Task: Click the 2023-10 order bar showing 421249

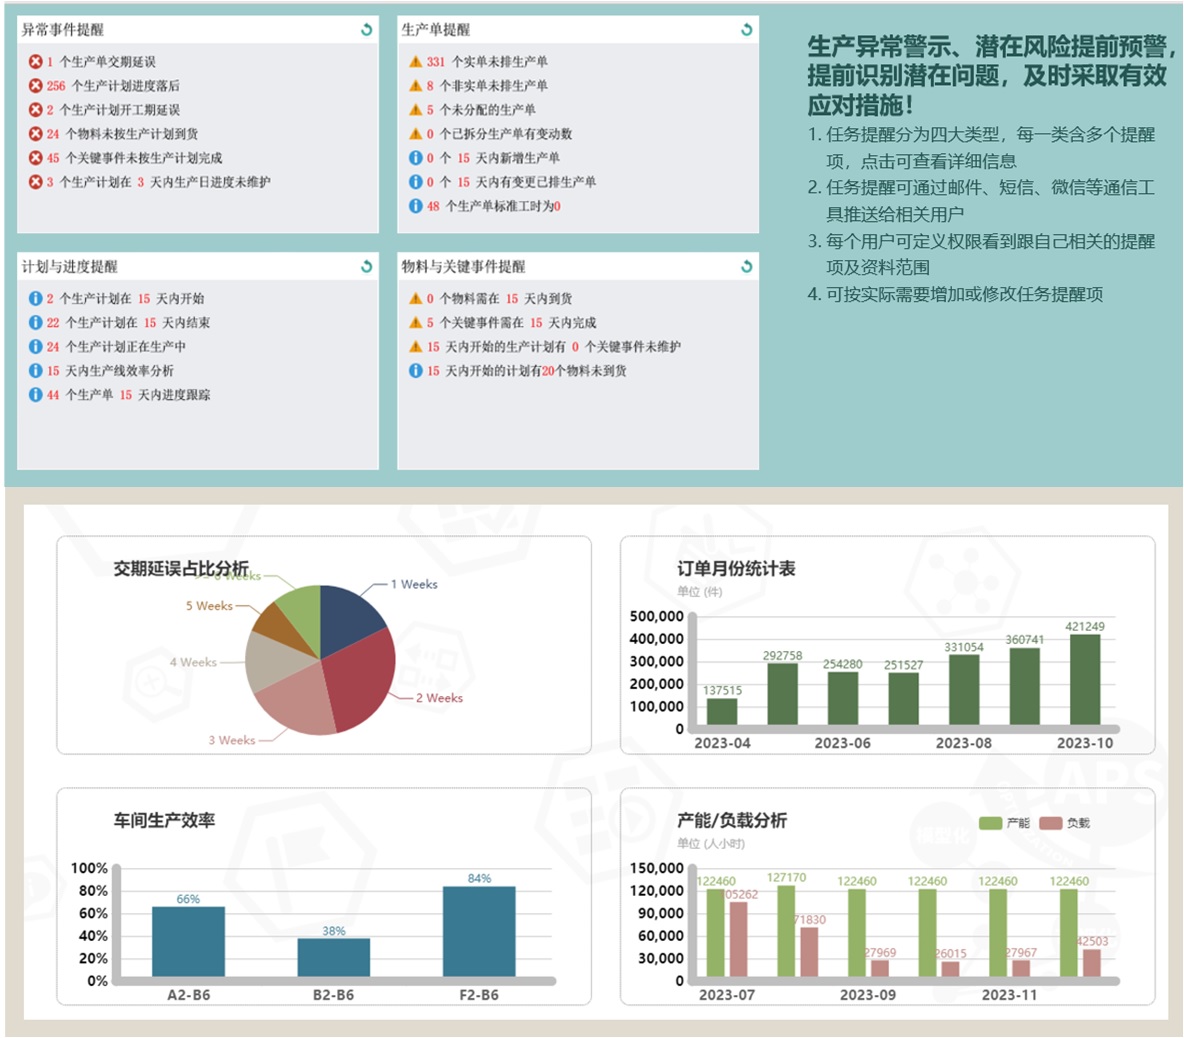Action: (1084, 679)
